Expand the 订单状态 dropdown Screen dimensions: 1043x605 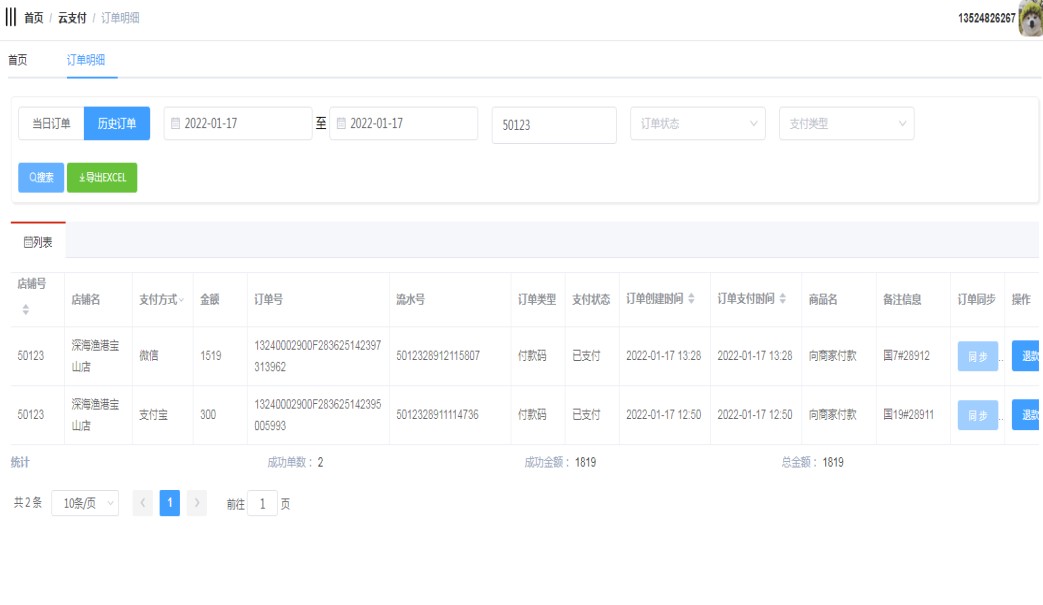[x=697, y=124]
